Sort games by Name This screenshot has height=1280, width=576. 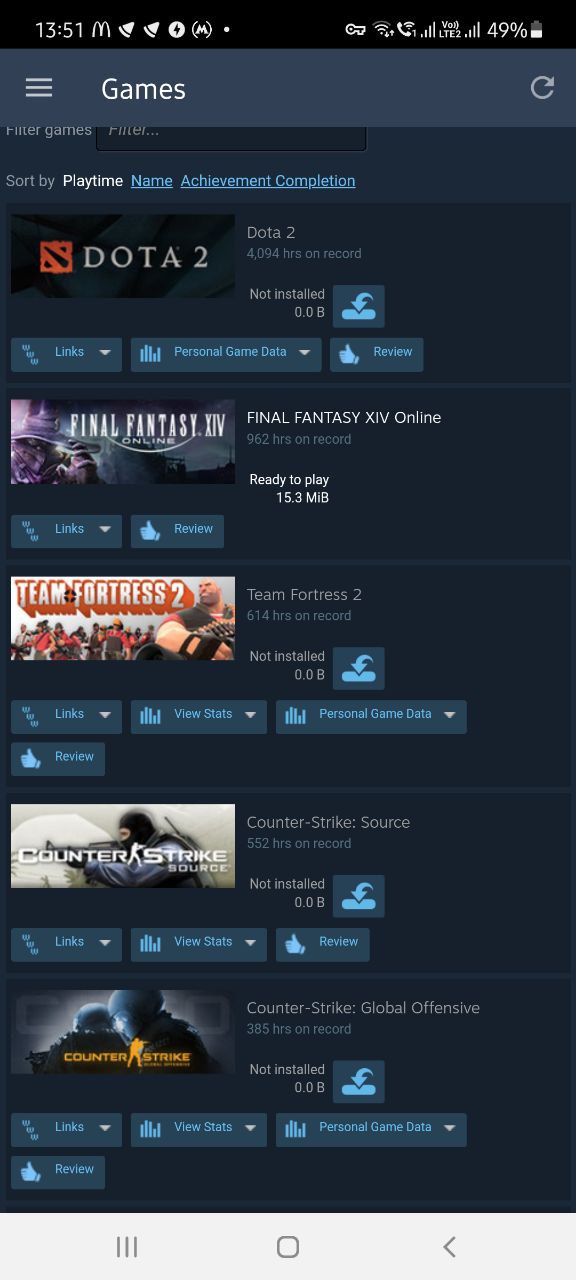152,181
